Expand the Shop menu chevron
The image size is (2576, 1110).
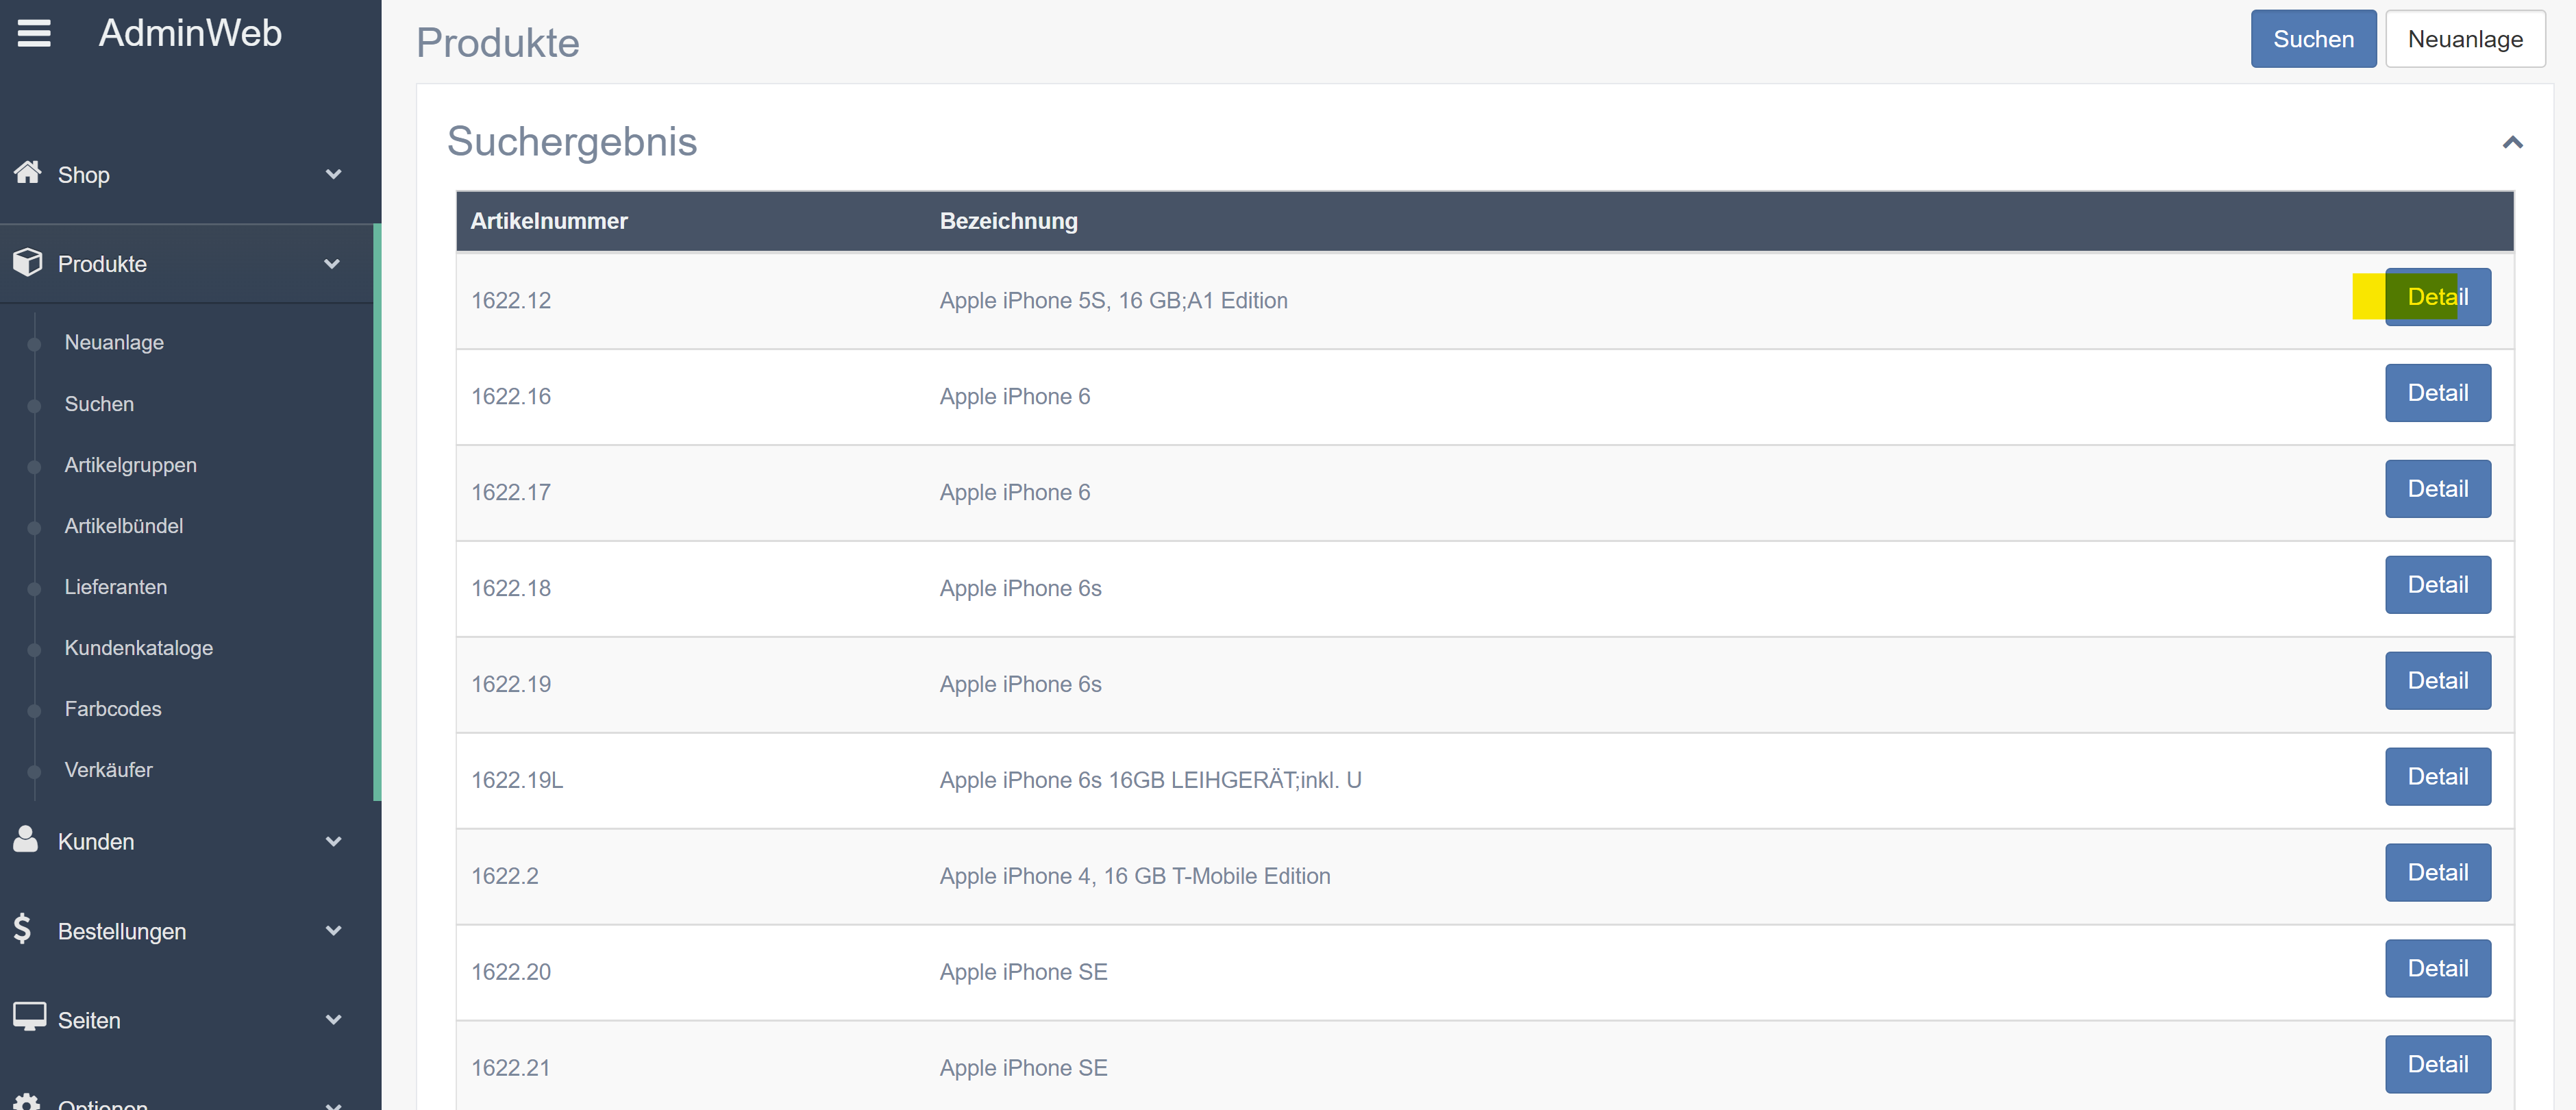pos(334,174)
